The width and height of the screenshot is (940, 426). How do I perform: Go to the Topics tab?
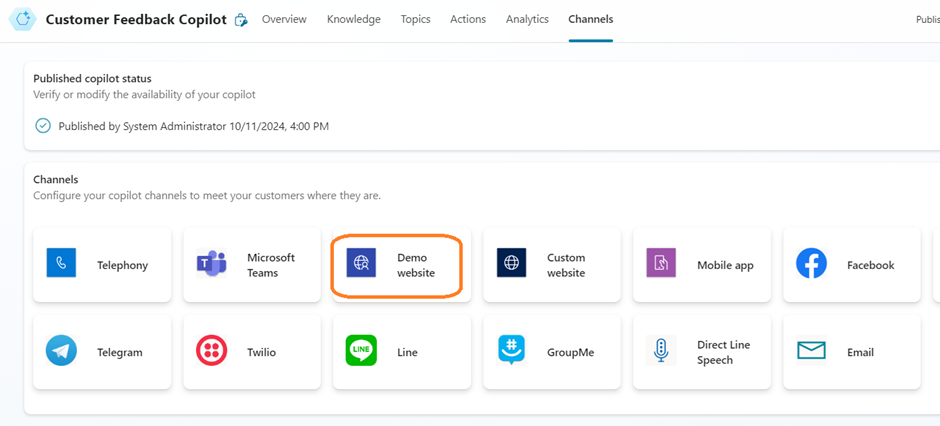tap(415, 19)
